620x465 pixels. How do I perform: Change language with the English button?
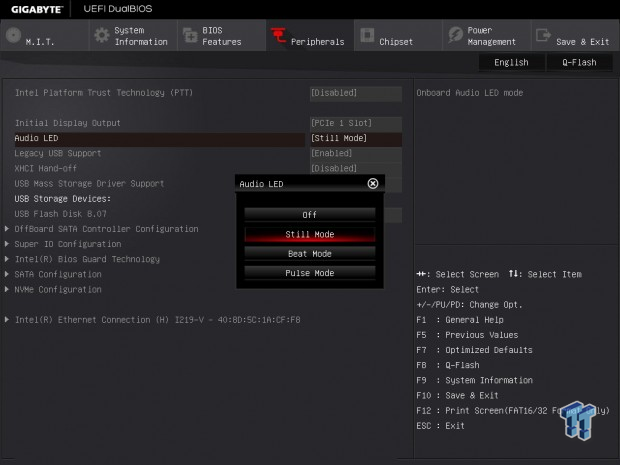[x=511, y=62]
